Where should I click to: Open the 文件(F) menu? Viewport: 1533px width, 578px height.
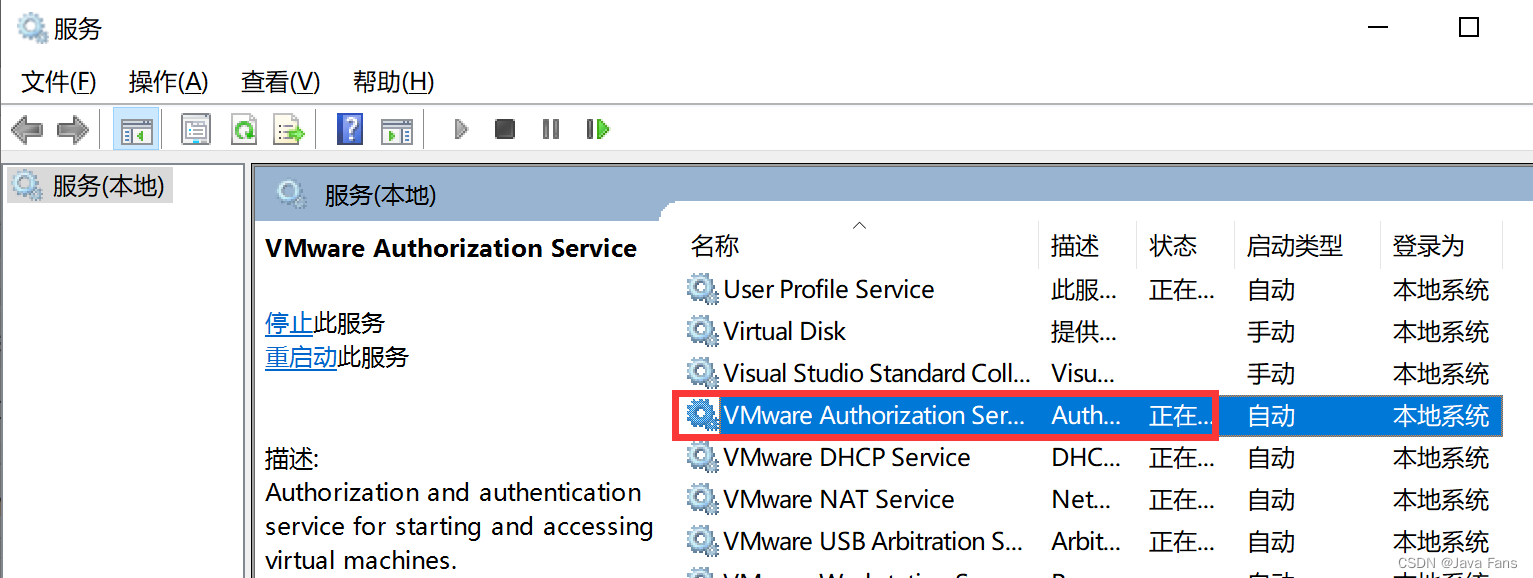pos(59,82)
